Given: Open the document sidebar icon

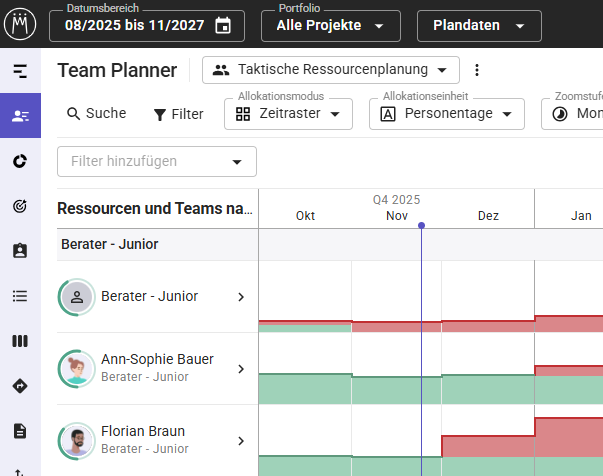Looking at the screenshot, I should 20,431.
